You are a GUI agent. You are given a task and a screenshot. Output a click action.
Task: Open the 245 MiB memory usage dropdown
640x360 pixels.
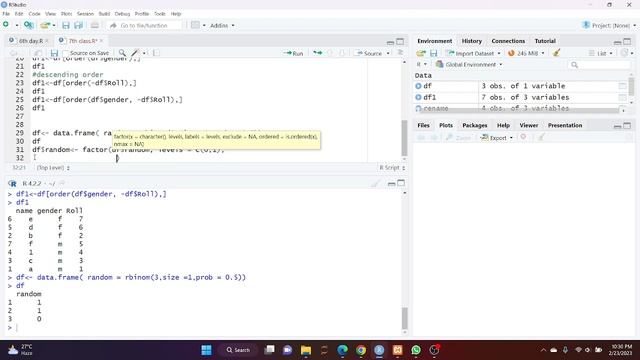pos(526,53)
